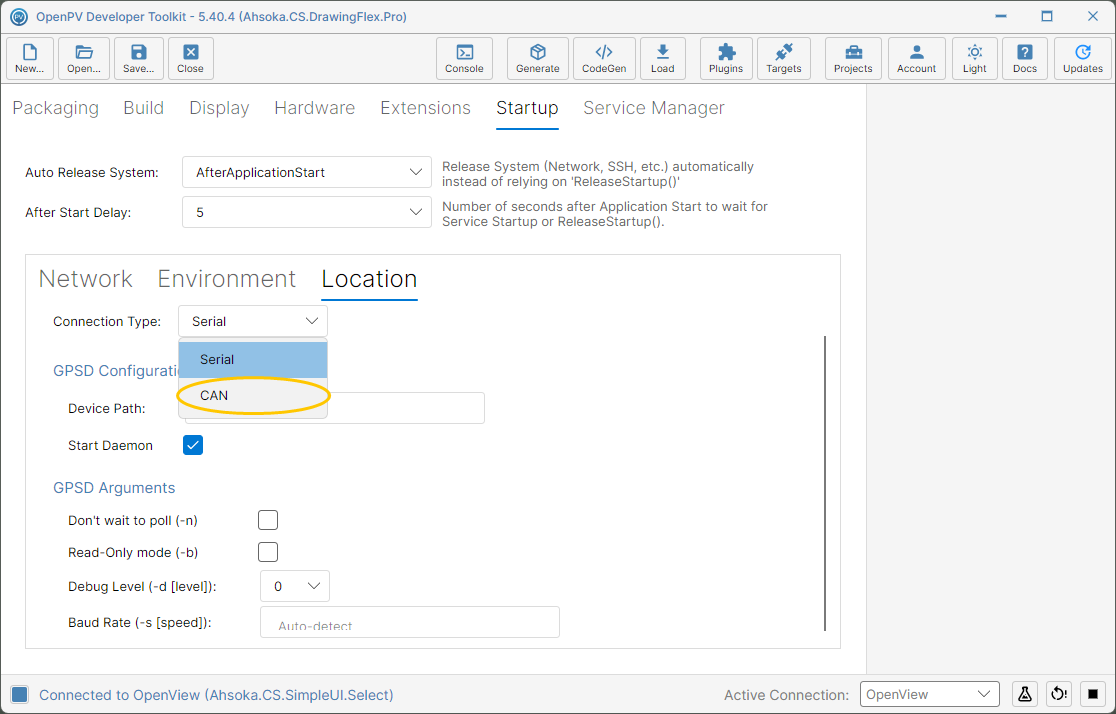
Task: Close the current project from toolbar
Action: coord(191,58)
